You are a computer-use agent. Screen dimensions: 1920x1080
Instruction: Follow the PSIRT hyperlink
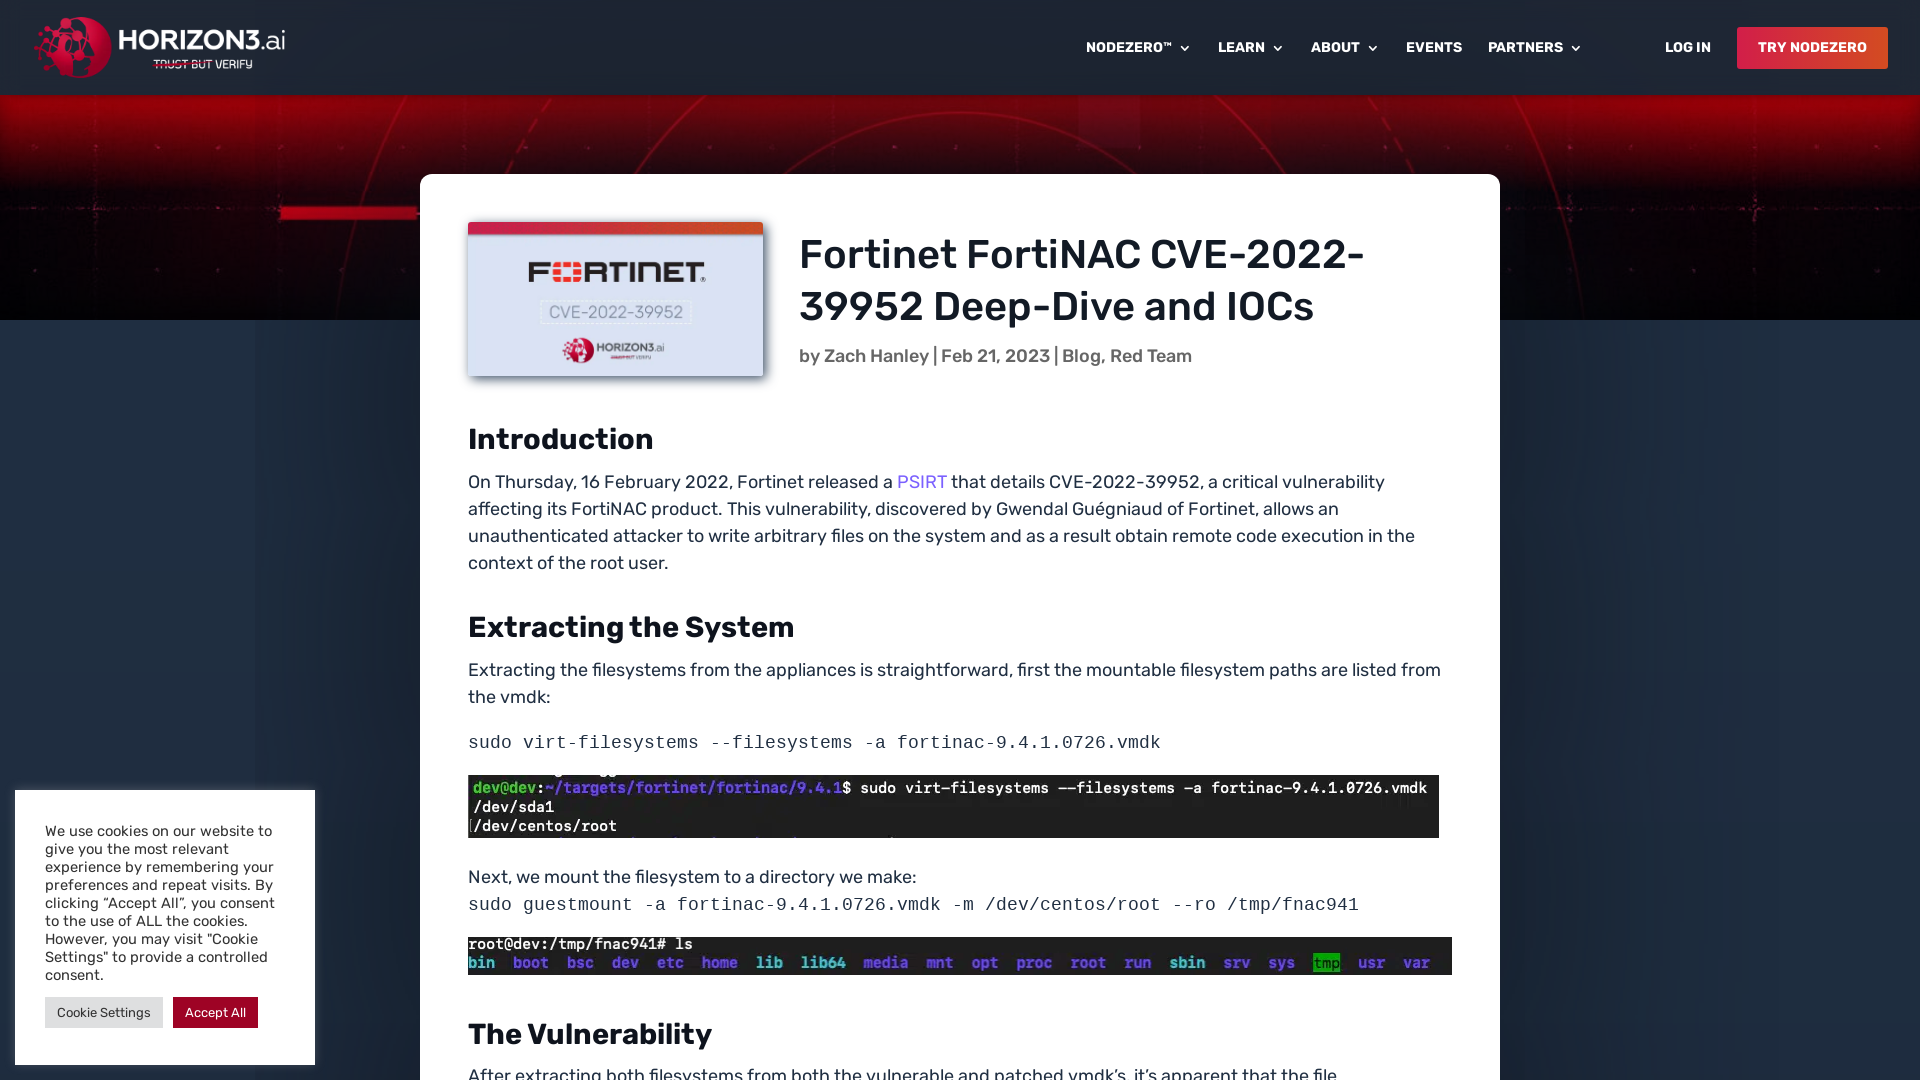(921, 482)
